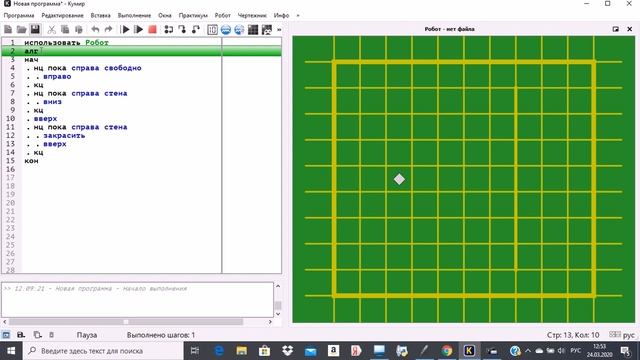The height and width of the screenshot is (360, 640).
Task: Open the Выполнение menu
Action: [x=134, y=16]
